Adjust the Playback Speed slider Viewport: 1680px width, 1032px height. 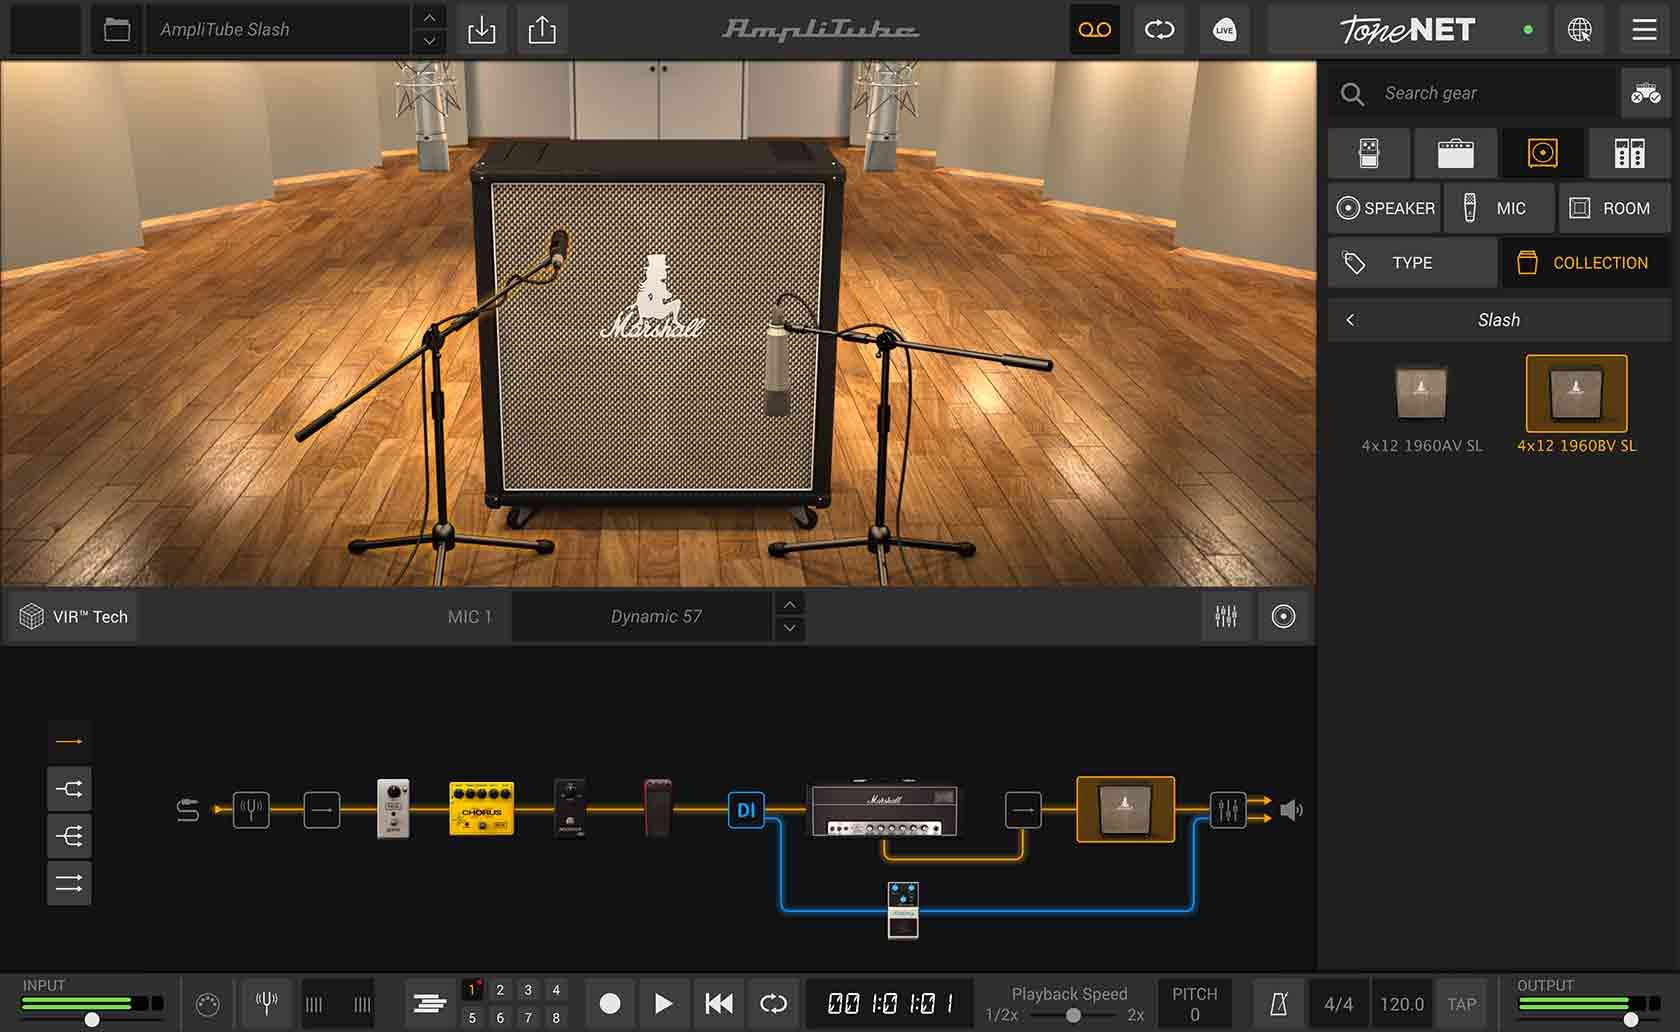click(x=1073, y=1015)
